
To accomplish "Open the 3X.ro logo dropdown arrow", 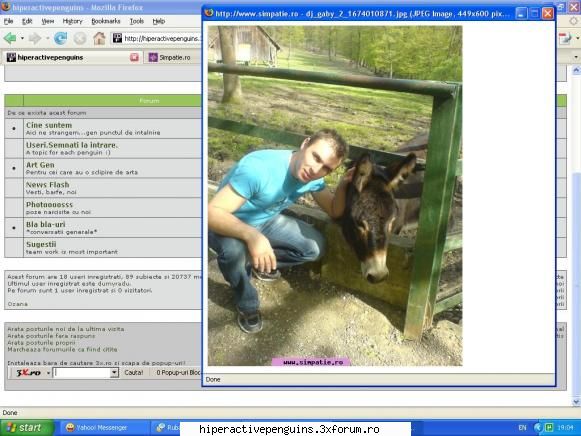I will click(48, 373).
